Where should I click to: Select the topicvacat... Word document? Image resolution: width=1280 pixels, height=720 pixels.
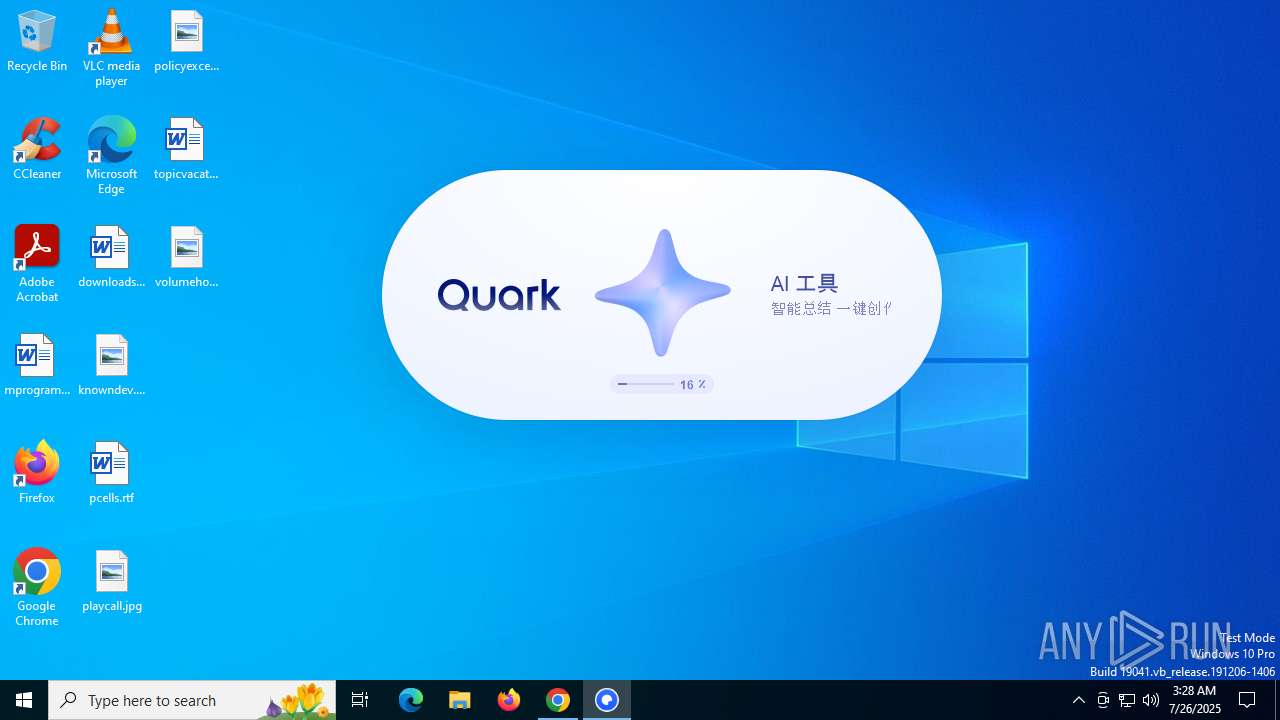[x=186, y=149]
